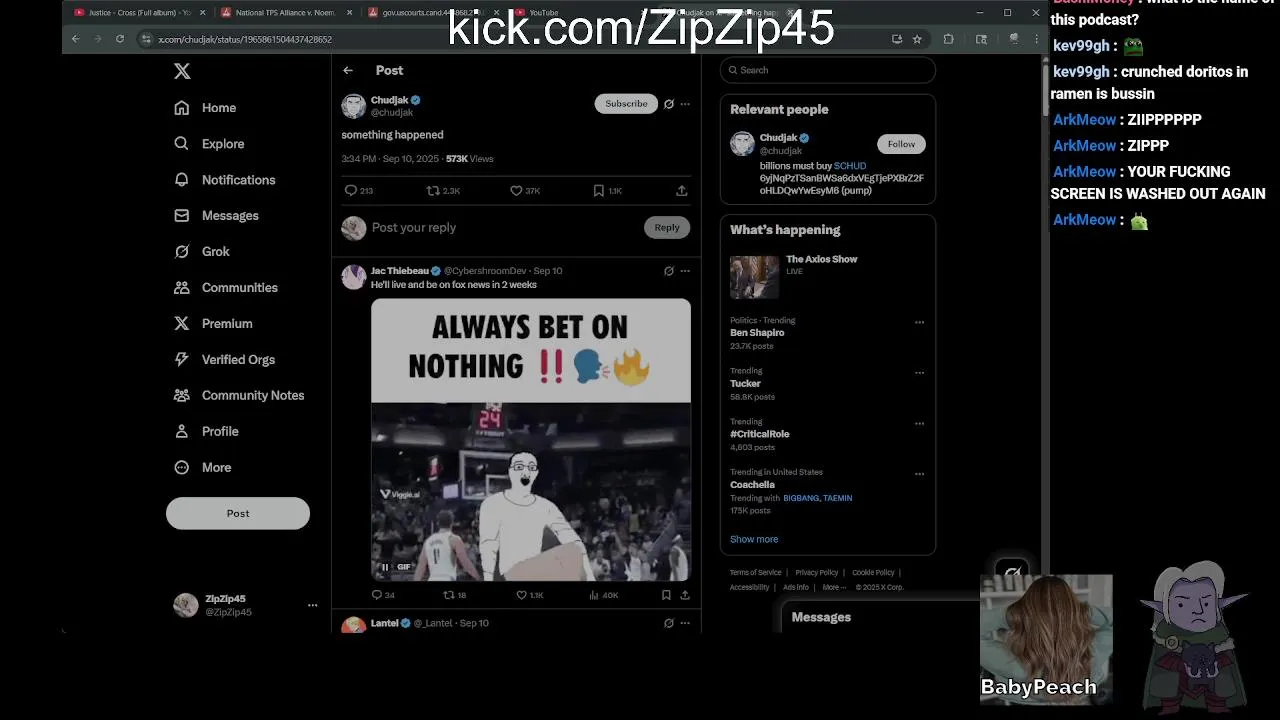This screenshot has width=1280, height=720.
Task: Open Grok in the sidebar
Action: point(202,252)
